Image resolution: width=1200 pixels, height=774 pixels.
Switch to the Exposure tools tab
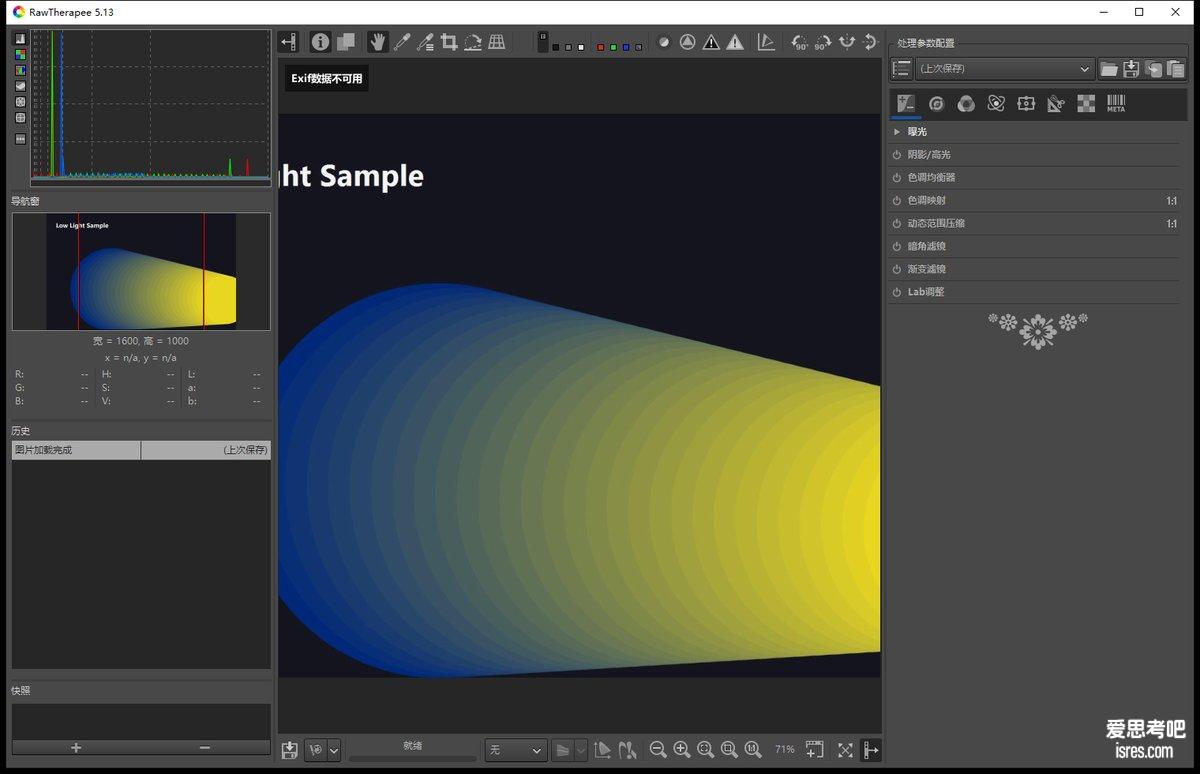pos(906,104)
